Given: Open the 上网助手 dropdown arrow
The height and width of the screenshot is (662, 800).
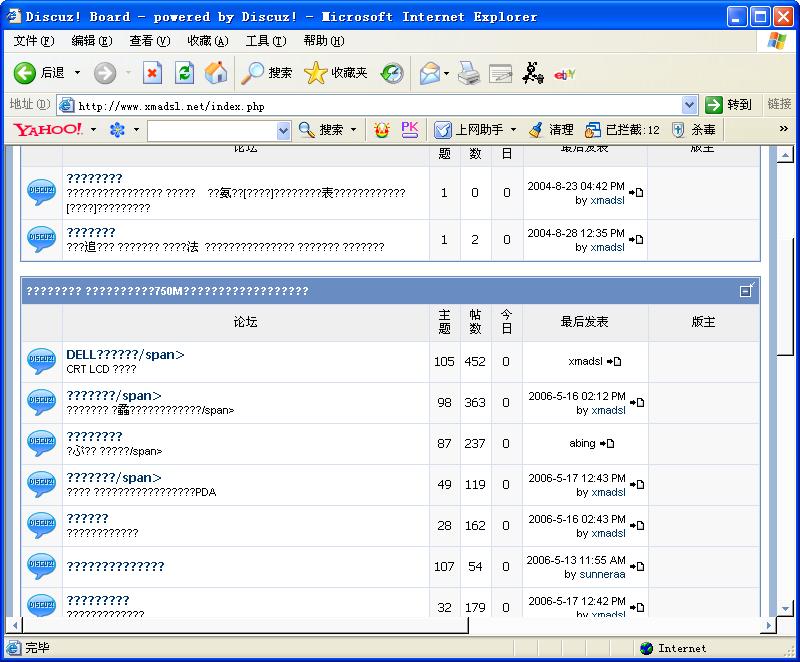Looking at the screenshot, I should 513,130.
